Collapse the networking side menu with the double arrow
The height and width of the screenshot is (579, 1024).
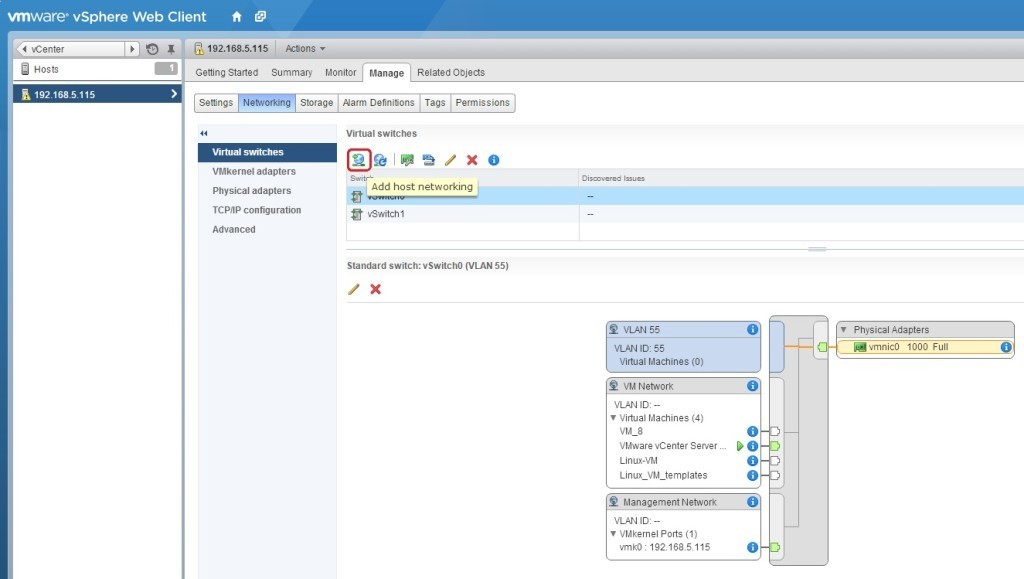click(204, 133)
